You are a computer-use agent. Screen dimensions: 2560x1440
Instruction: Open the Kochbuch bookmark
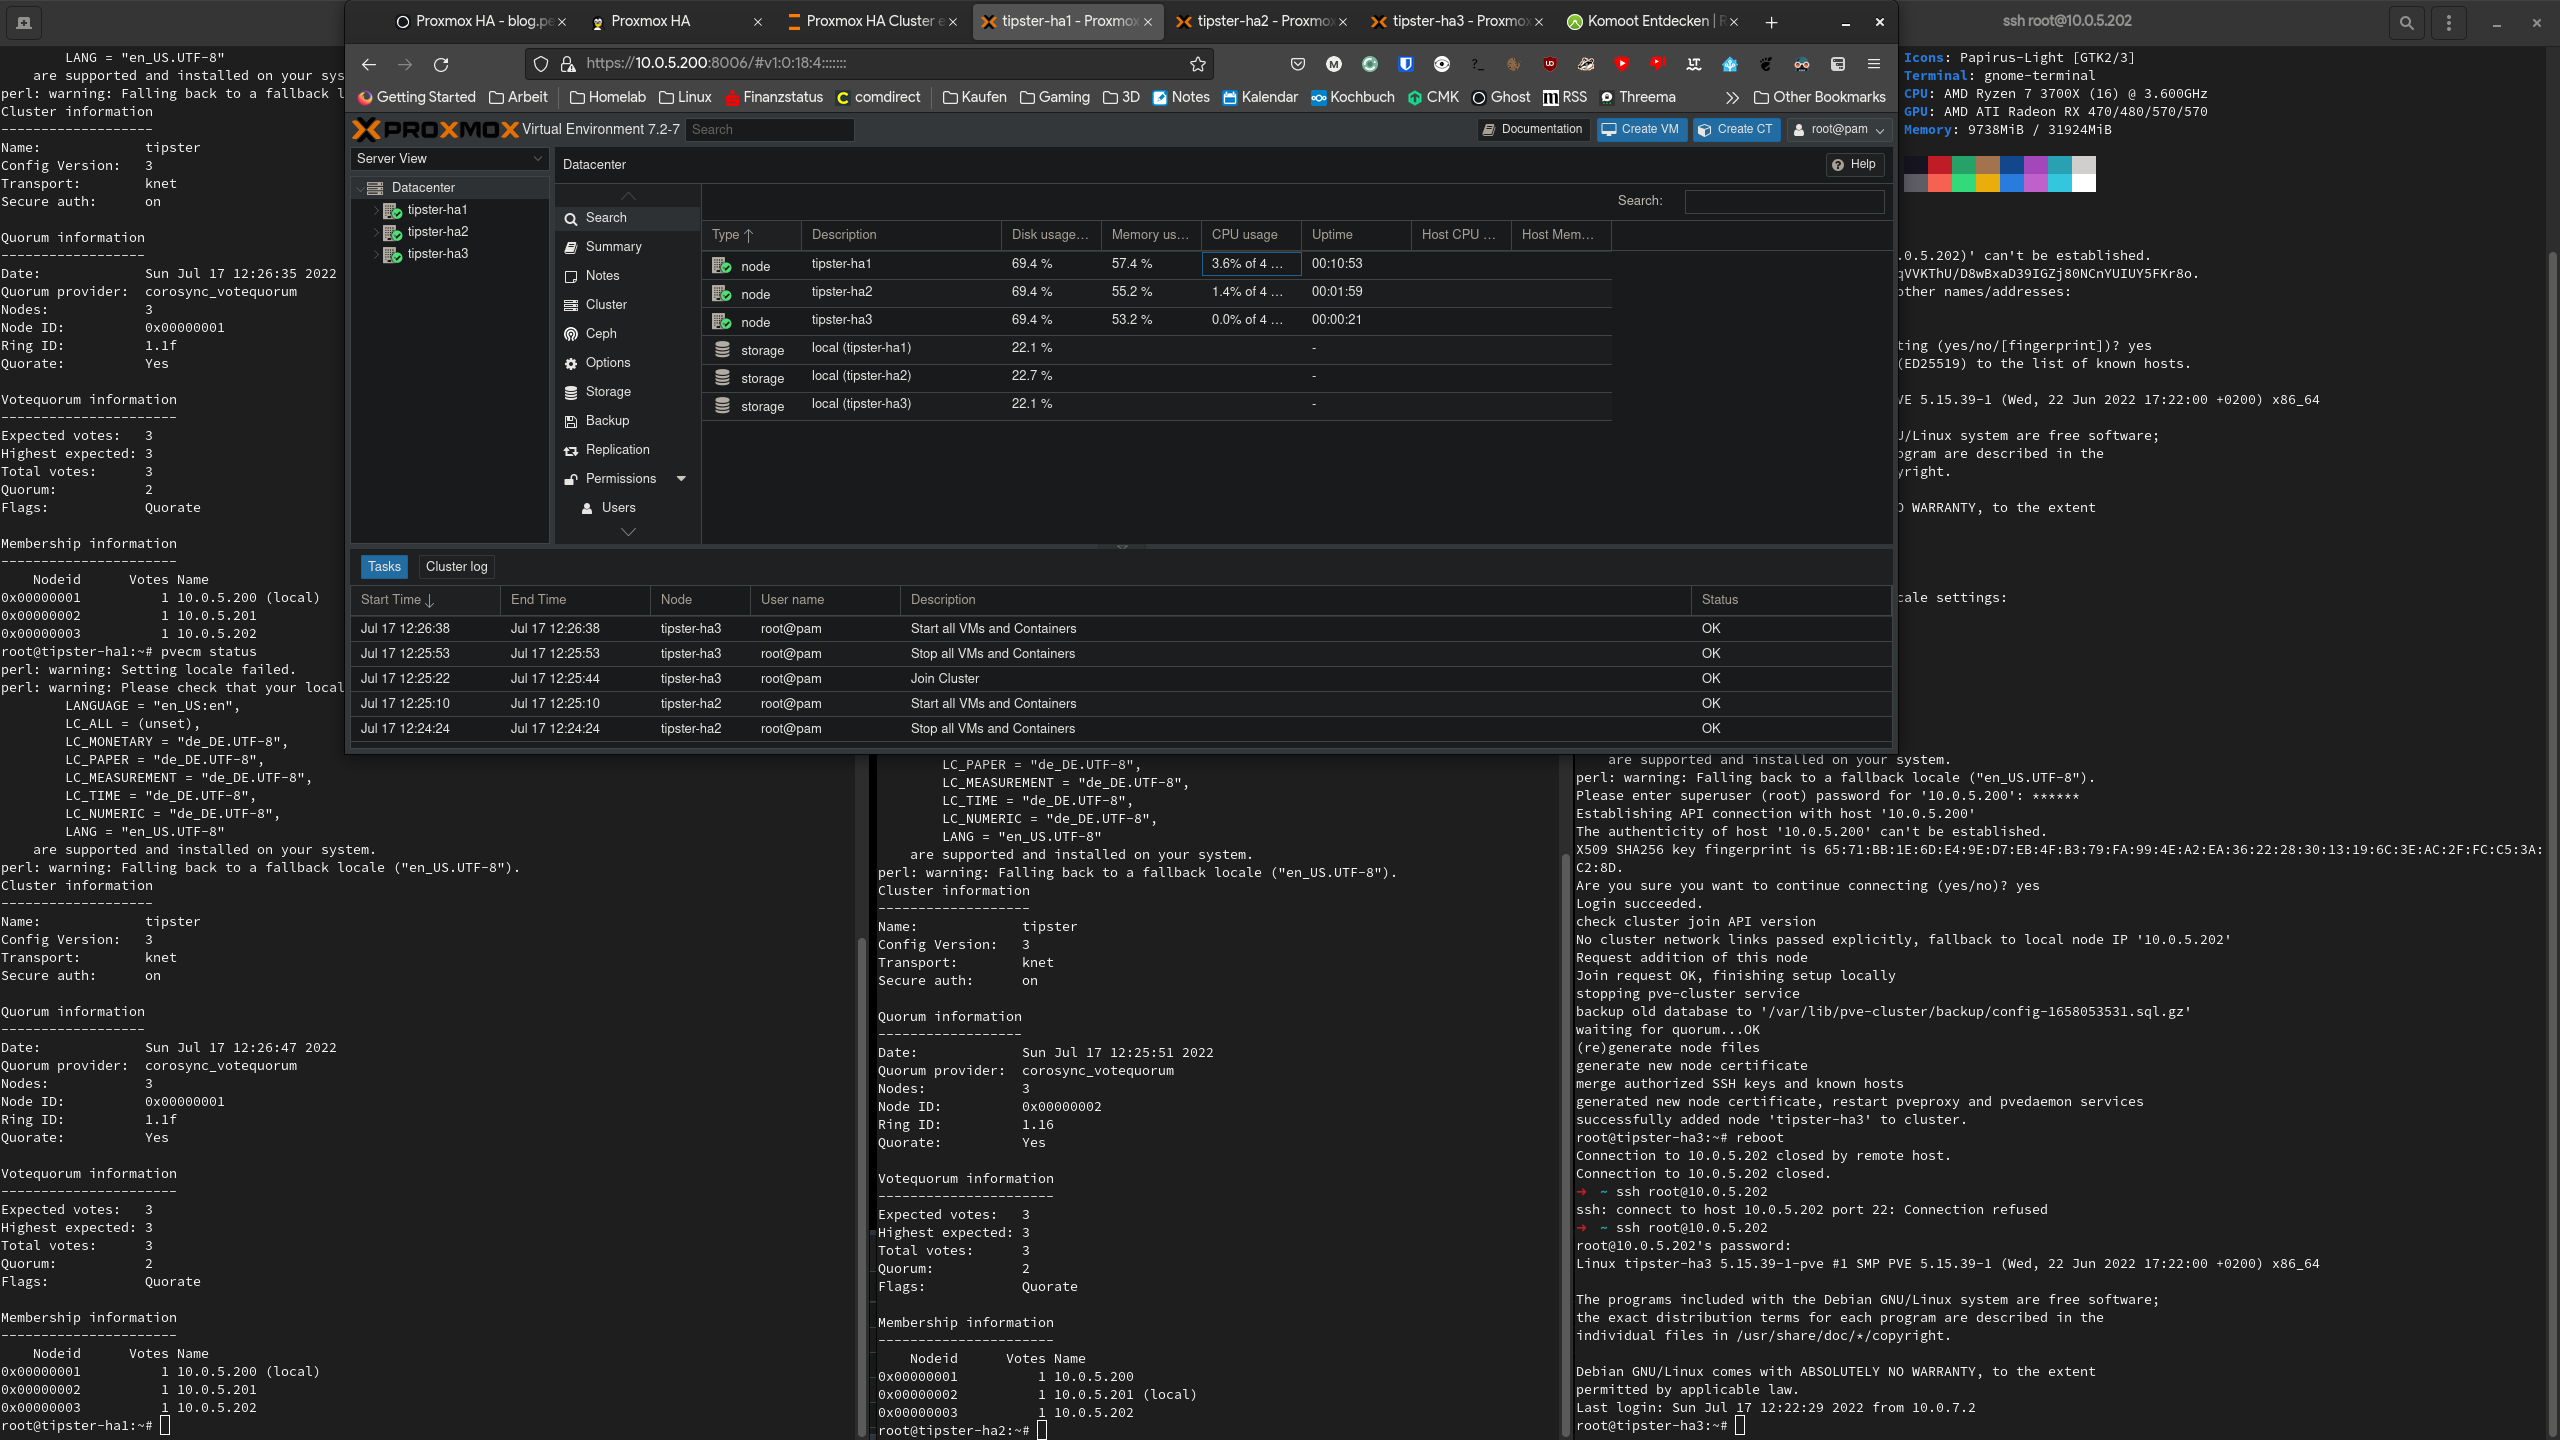pyautogui.click(x=1352, y=97)
